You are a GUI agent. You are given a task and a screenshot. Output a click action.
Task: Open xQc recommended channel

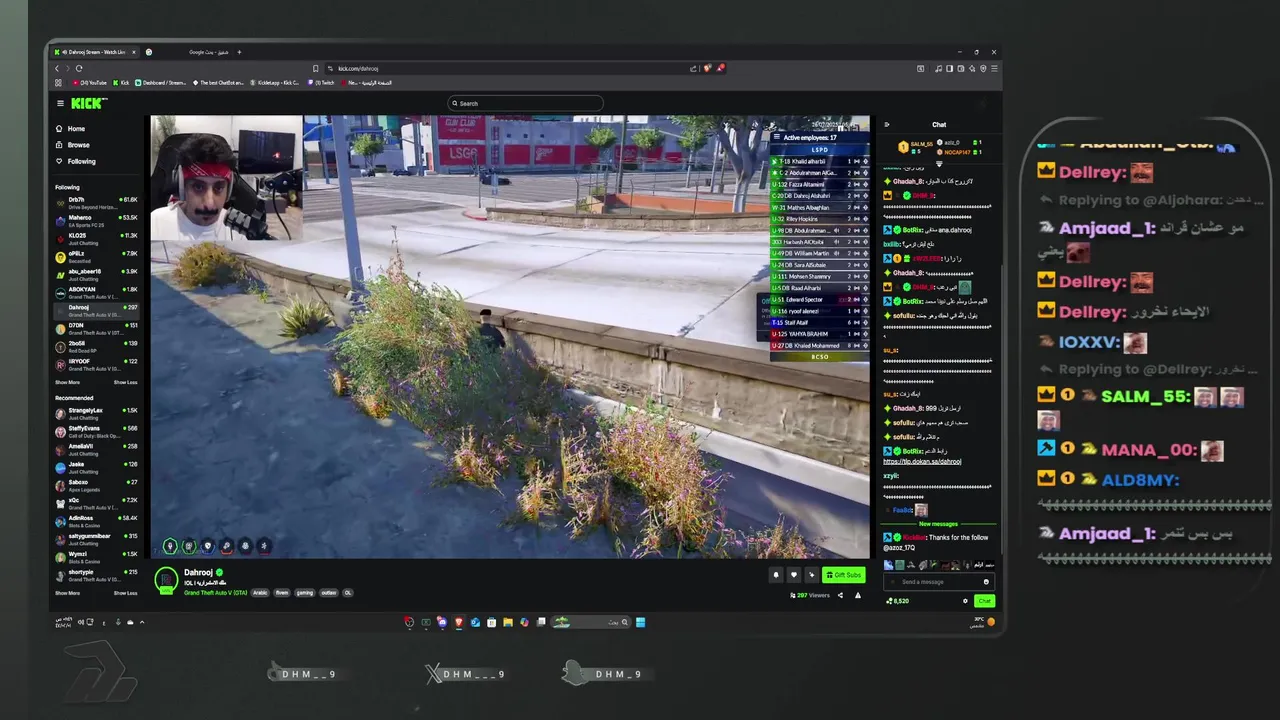point(96,502)
